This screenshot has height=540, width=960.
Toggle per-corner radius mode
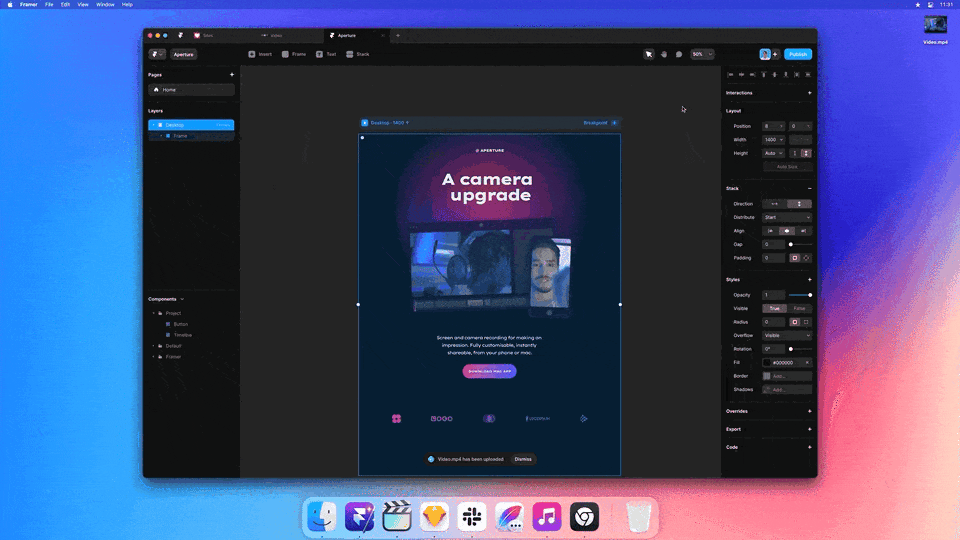(806, 322)
